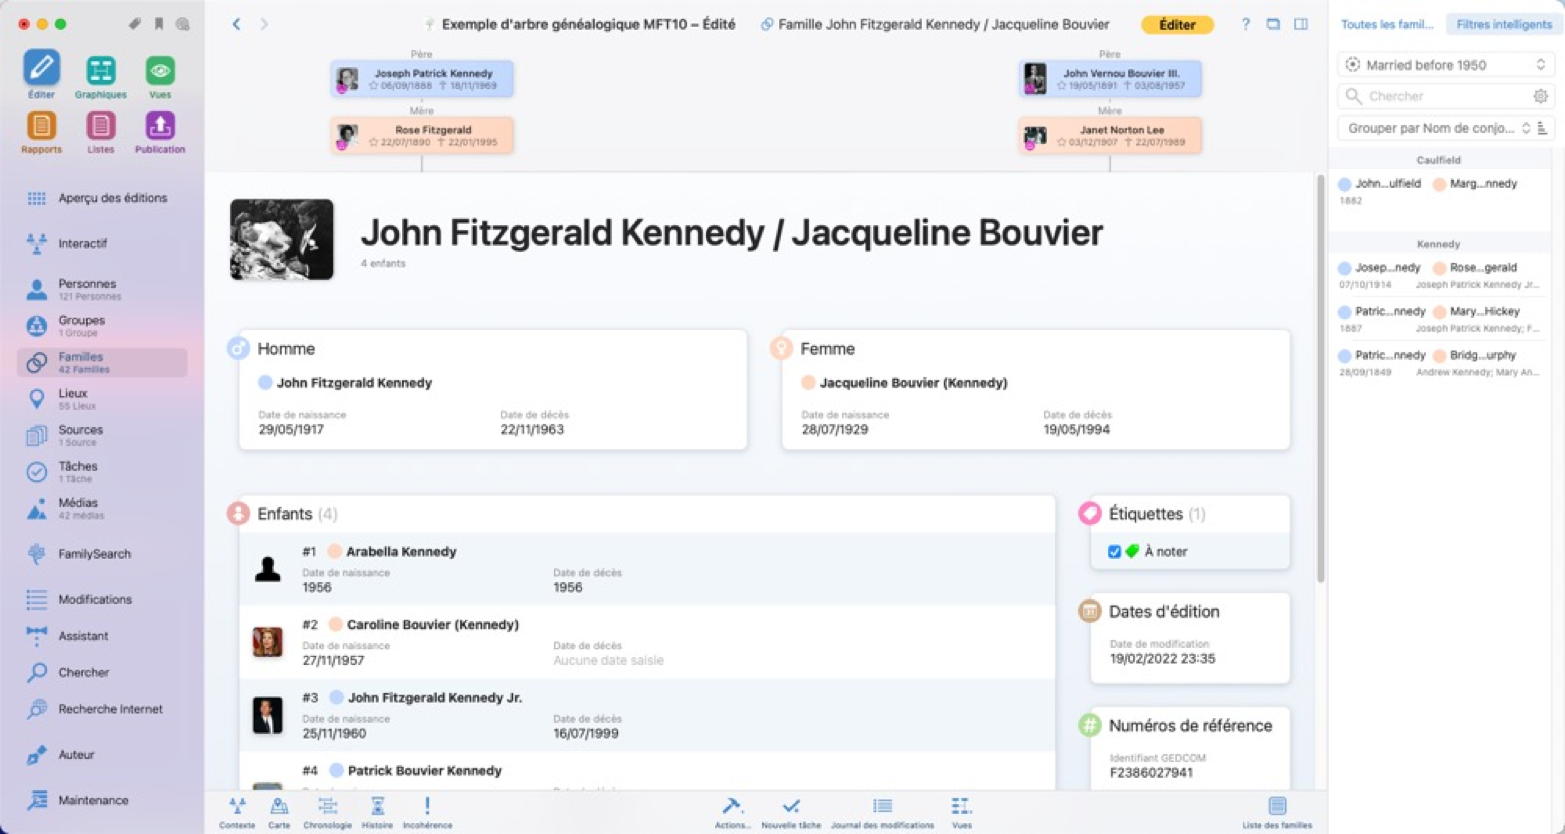
Task: Switch to the Filtres intelligents tab
Action: pos(1504,24)
